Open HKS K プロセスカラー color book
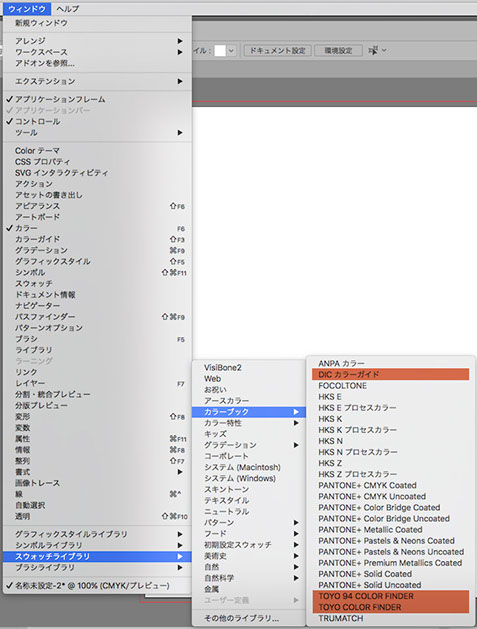477x629 pixels. pos(390,430)
